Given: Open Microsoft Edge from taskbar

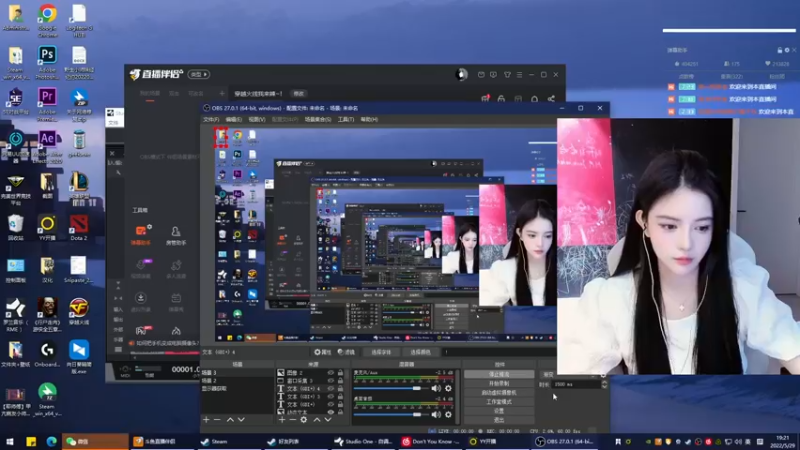Looking at the screenshot, I should click(51, 442).
